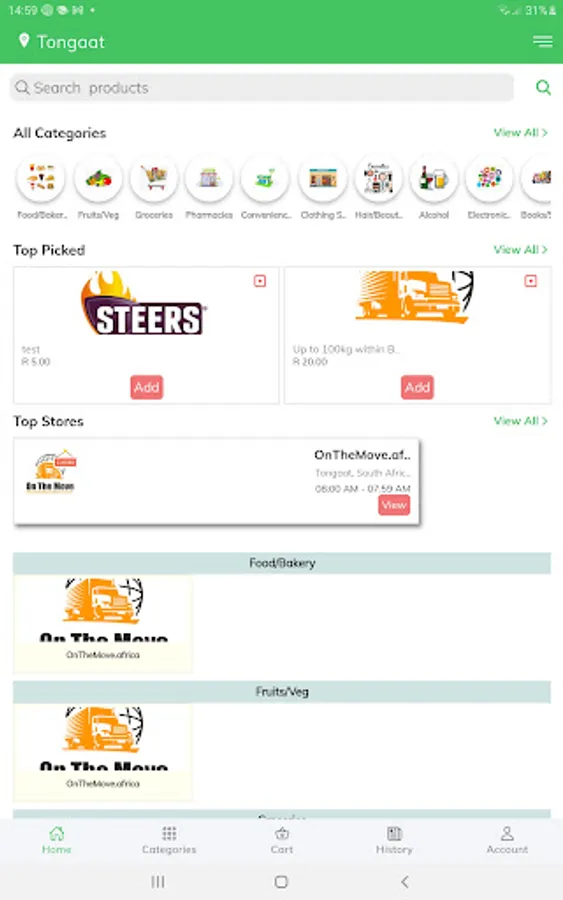563x900 pixels.
Task: Expand Top Stores with View All
Action: (x=521, y=421)
